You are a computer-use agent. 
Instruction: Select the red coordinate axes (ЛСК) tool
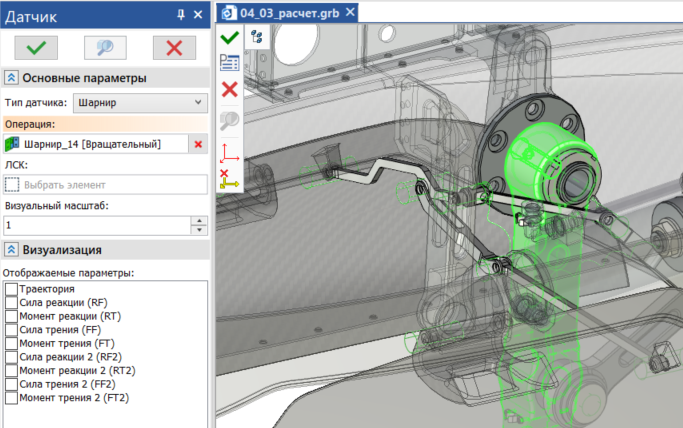[x=229, y=152]
